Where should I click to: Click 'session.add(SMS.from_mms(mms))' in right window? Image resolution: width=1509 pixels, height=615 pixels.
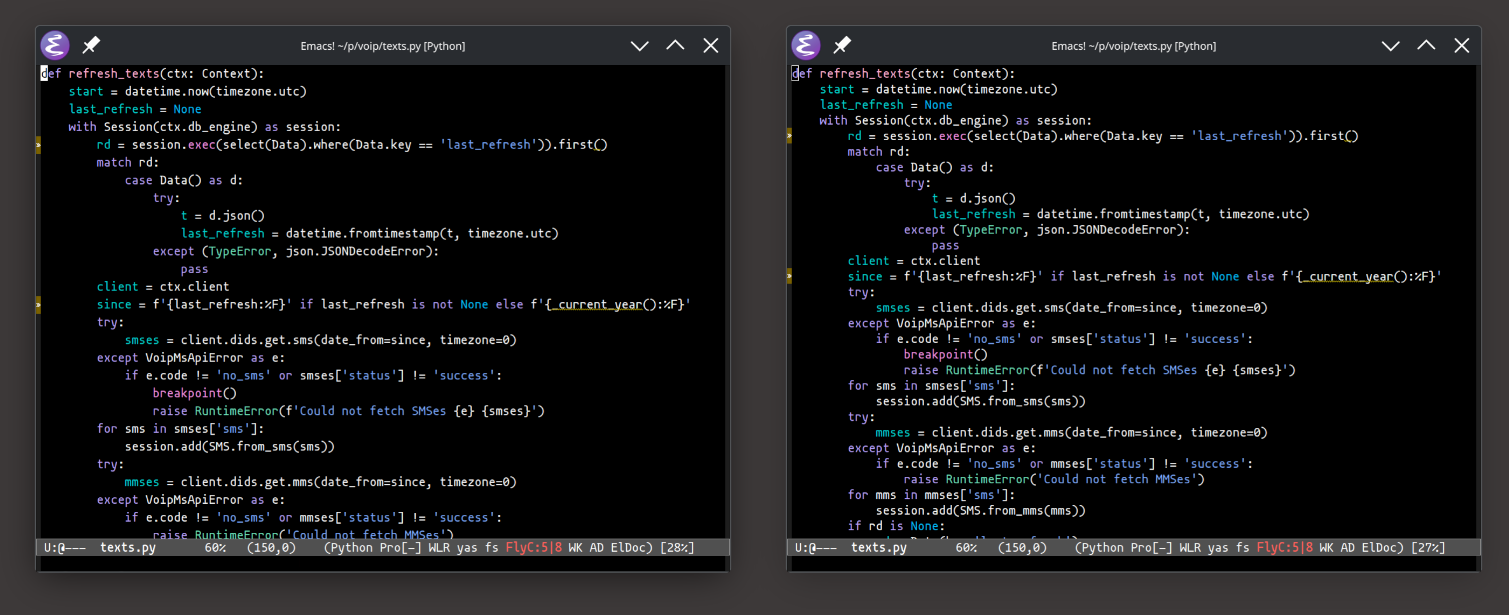click(981, 510)
